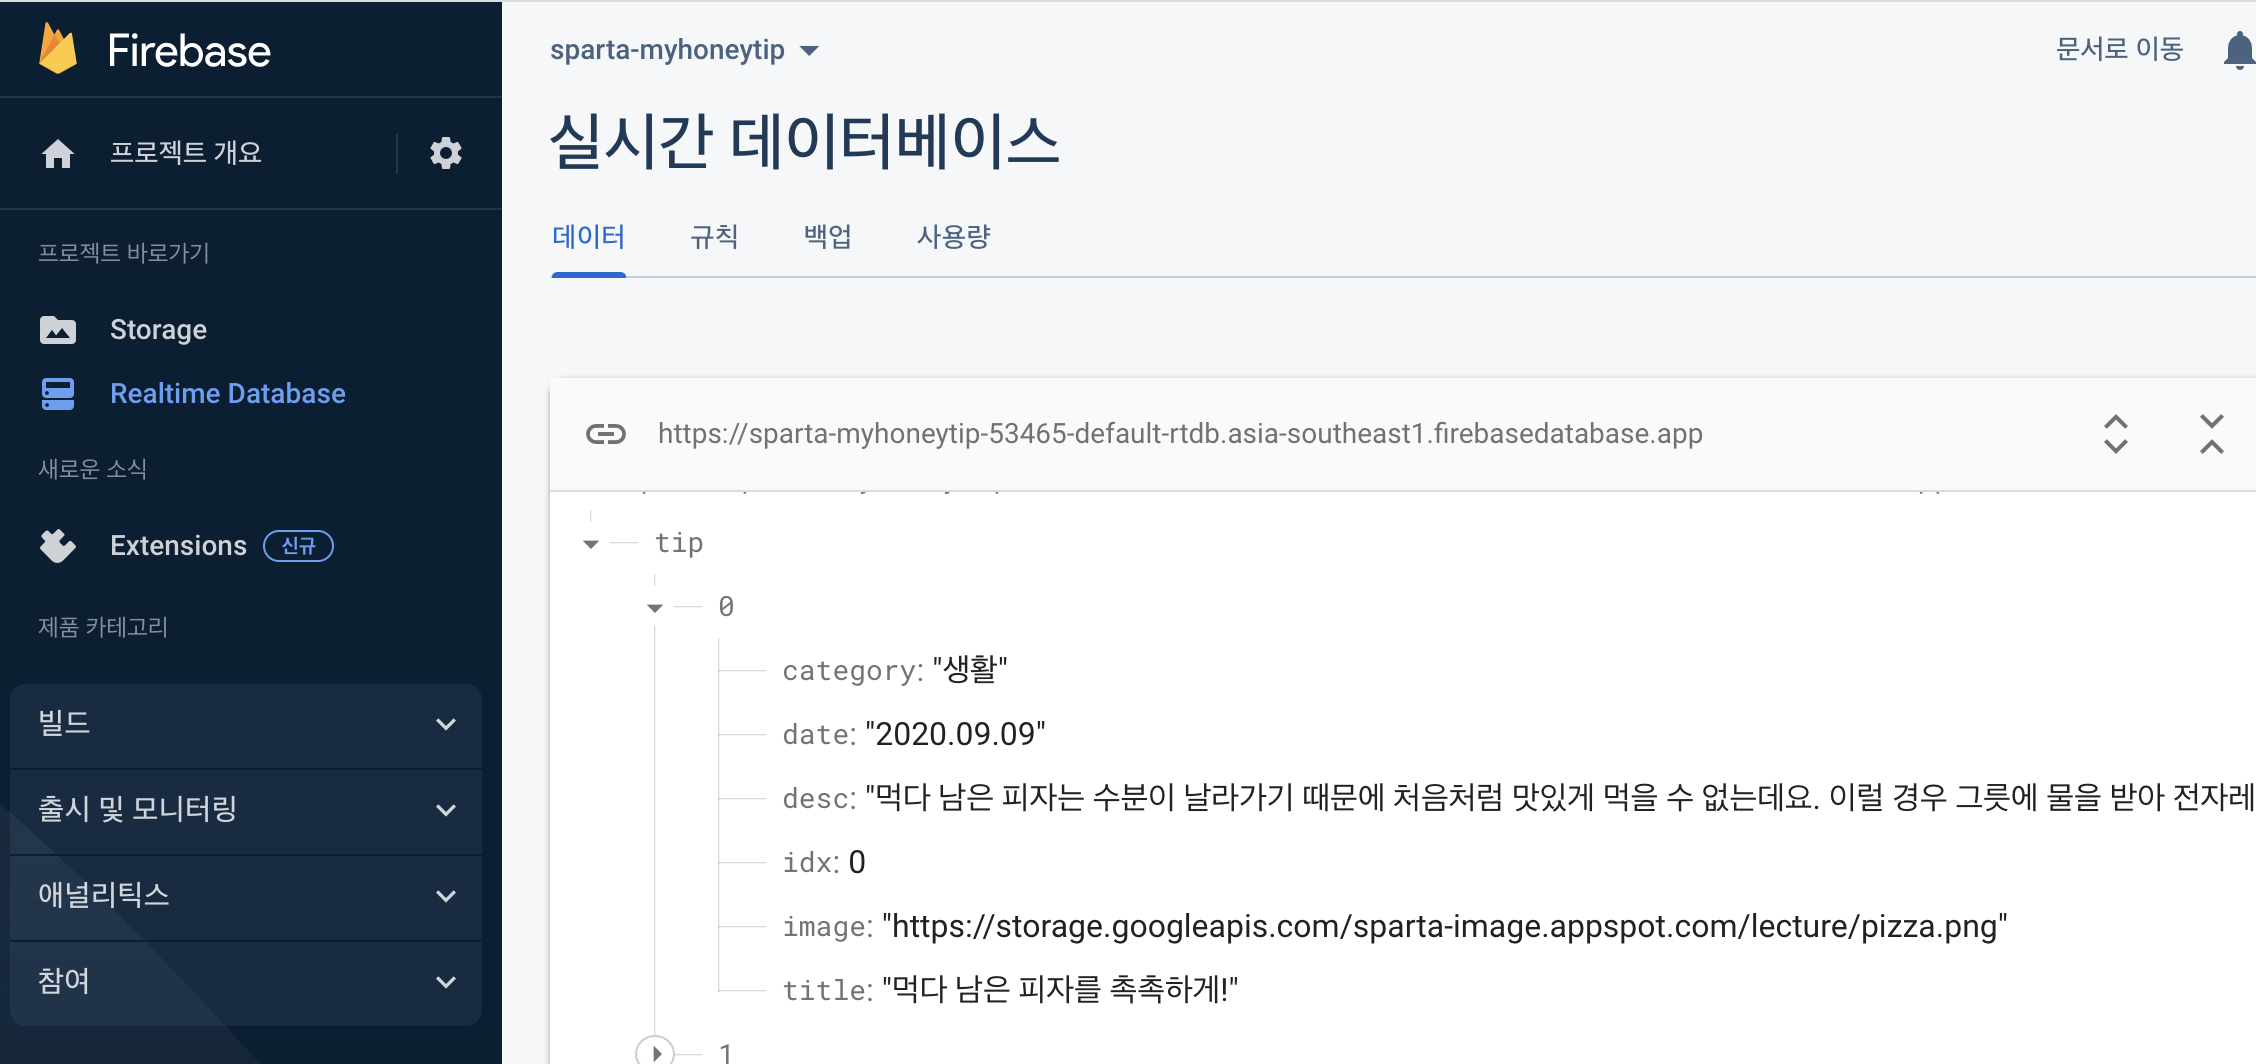Switch to the 데이터 tab
Image resolution: width=2256 pixels, height=1064 pixels.
pos(588,237)
